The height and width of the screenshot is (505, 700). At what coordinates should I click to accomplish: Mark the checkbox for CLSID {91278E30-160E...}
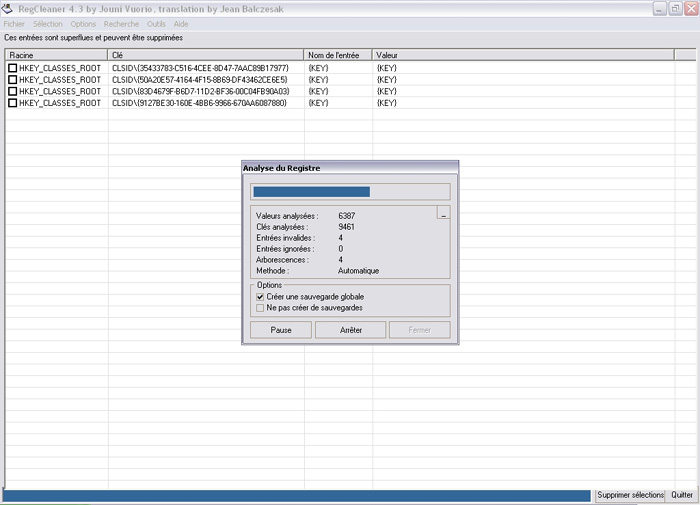click(13, 103)
